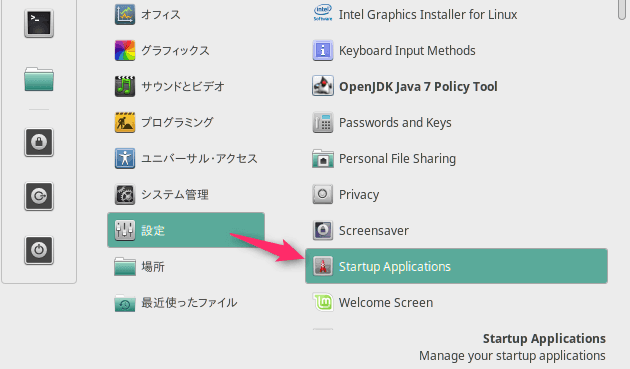Click the power off icon in sidebar

point(39,250)
